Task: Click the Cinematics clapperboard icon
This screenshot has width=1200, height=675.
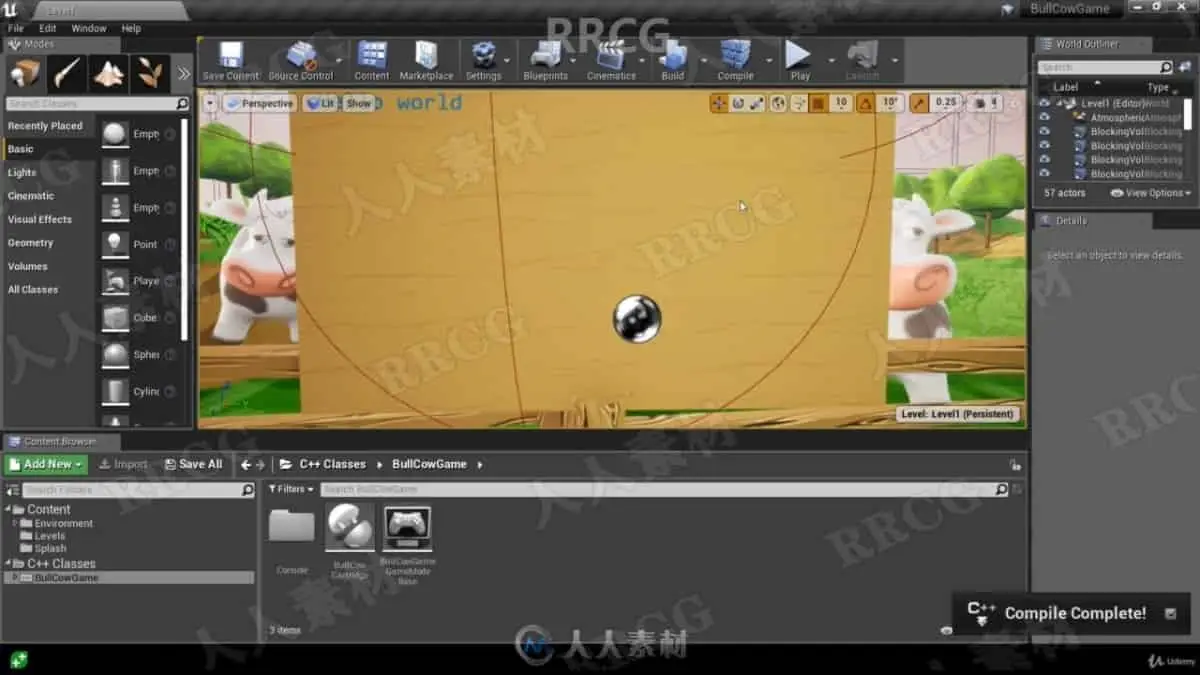Action: point(611,61)
